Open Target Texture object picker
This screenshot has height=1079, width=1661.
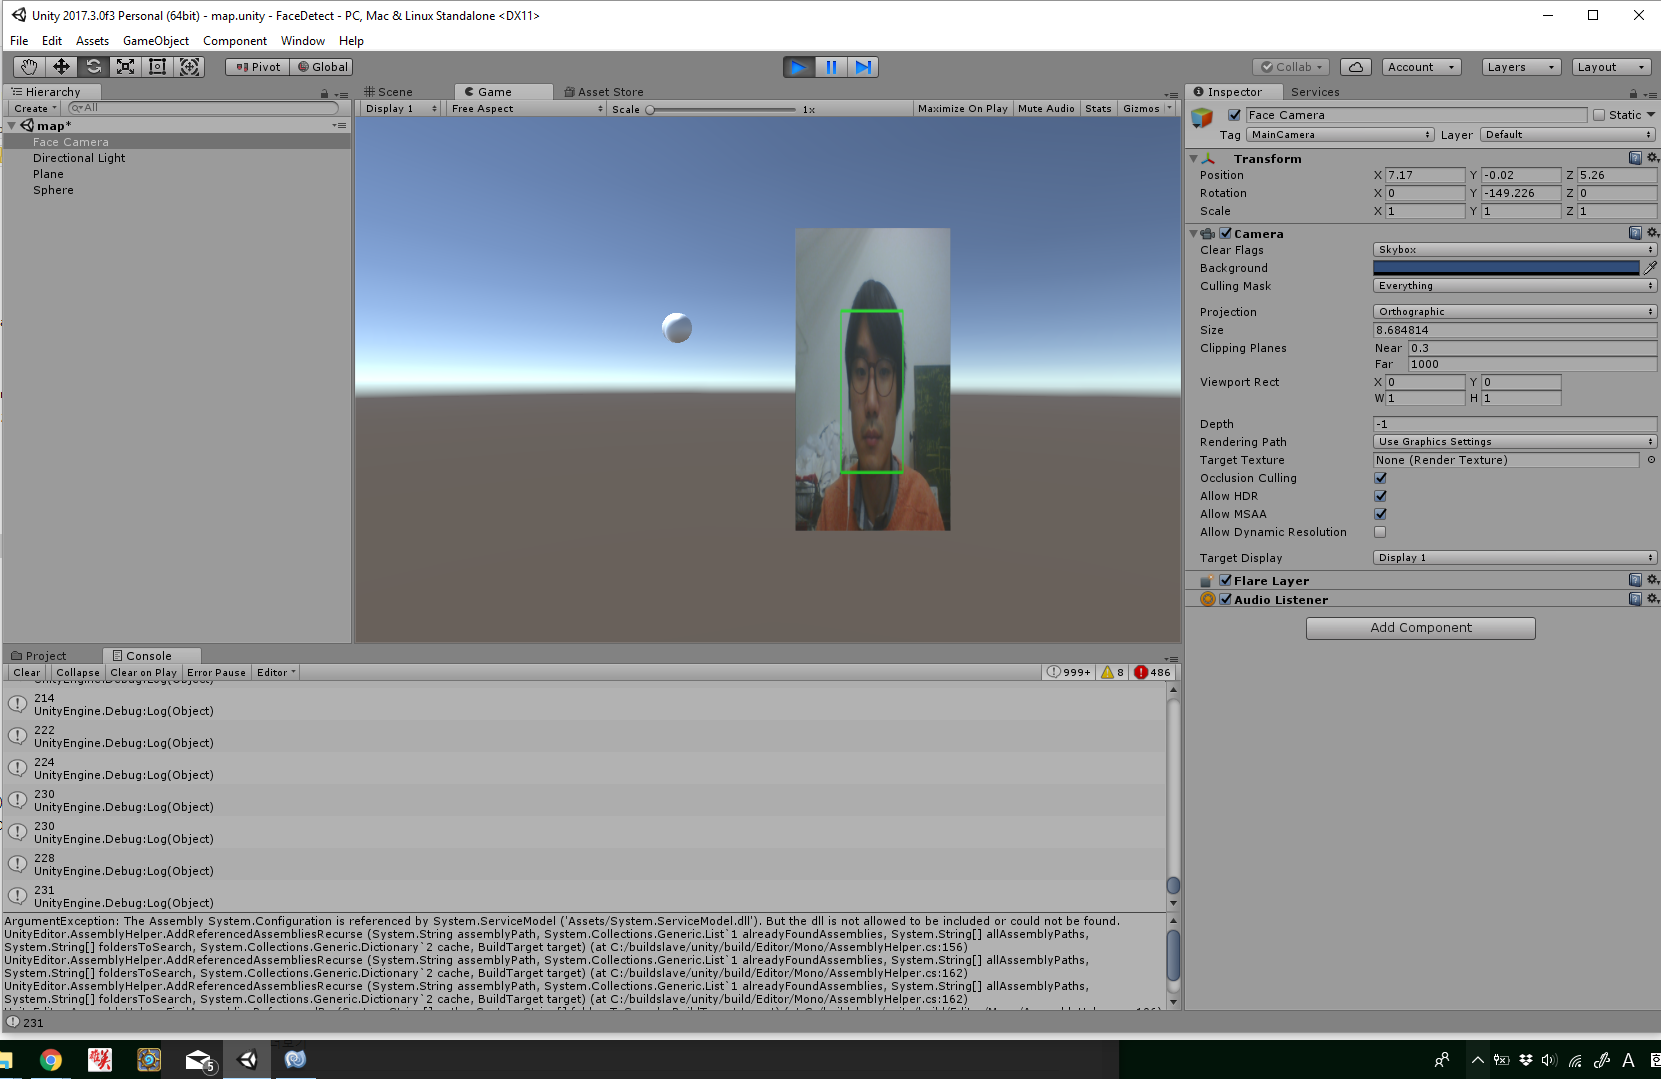pos(1651,460)
